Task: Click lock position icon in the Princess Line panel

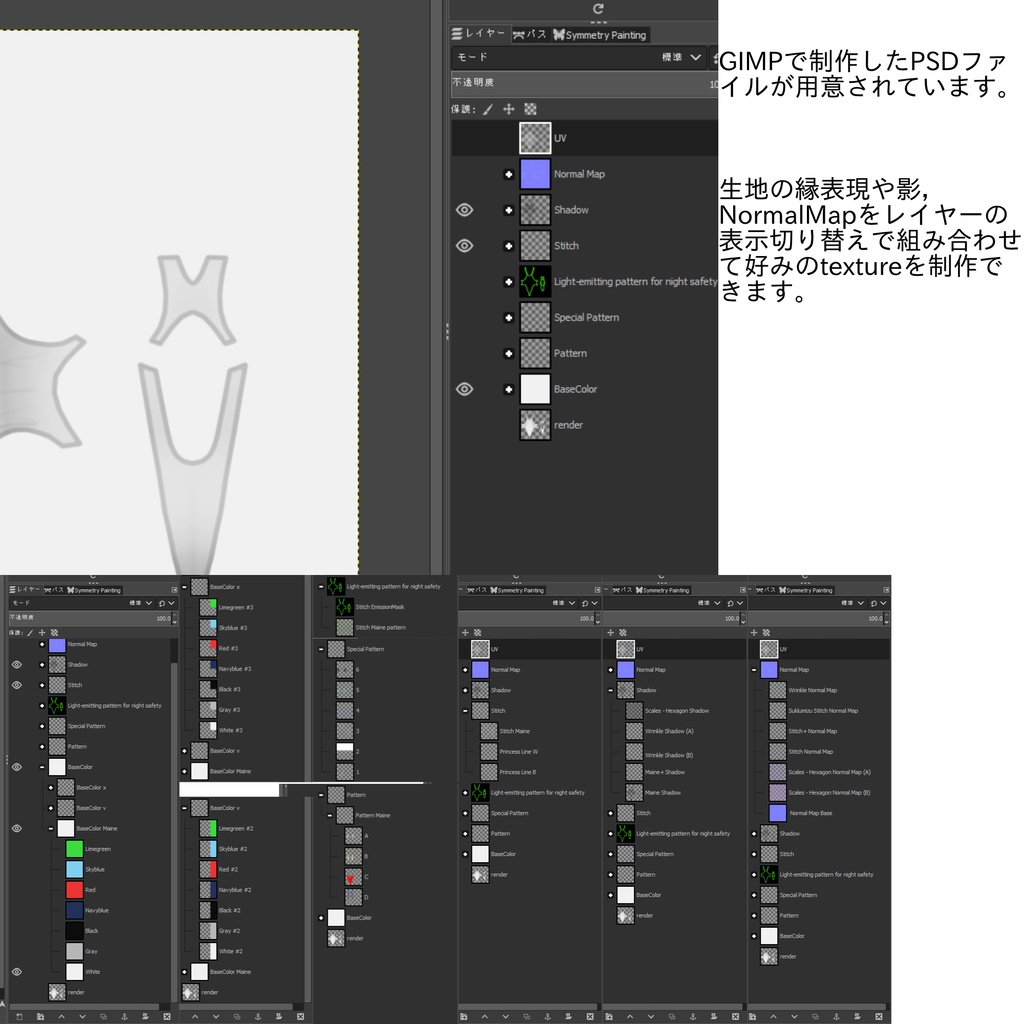Action: [466, 632]
